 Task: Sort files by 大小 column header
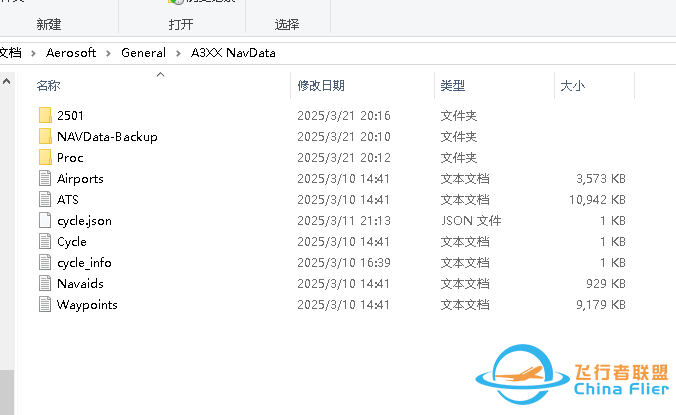[x=573, y=86]
